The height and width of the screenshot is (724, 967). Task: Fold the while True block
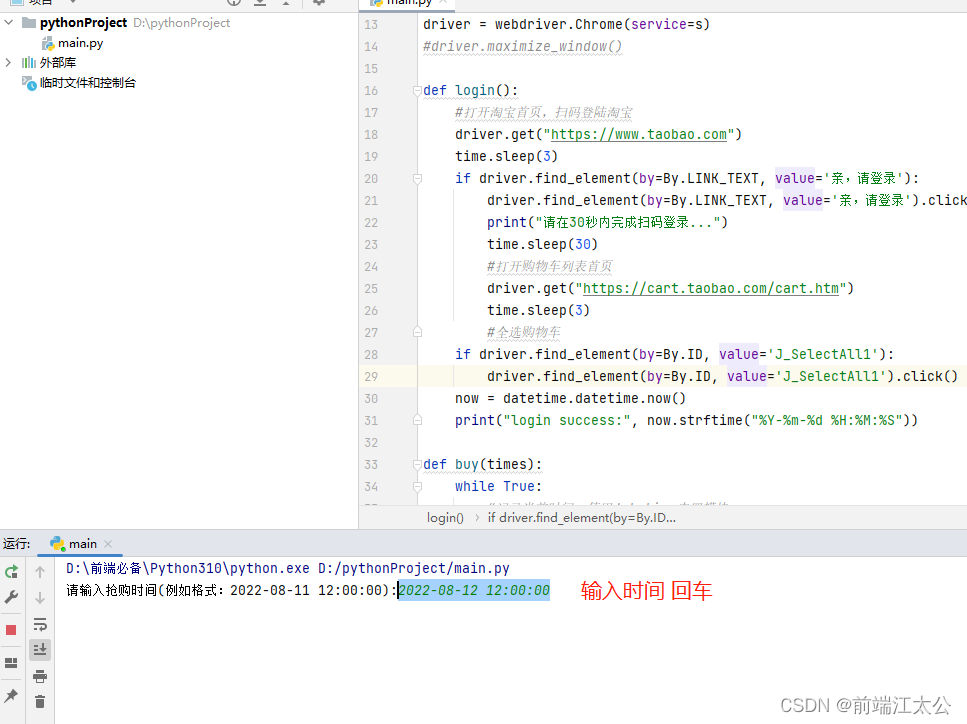pyautogui.click(x=417, y=487)
